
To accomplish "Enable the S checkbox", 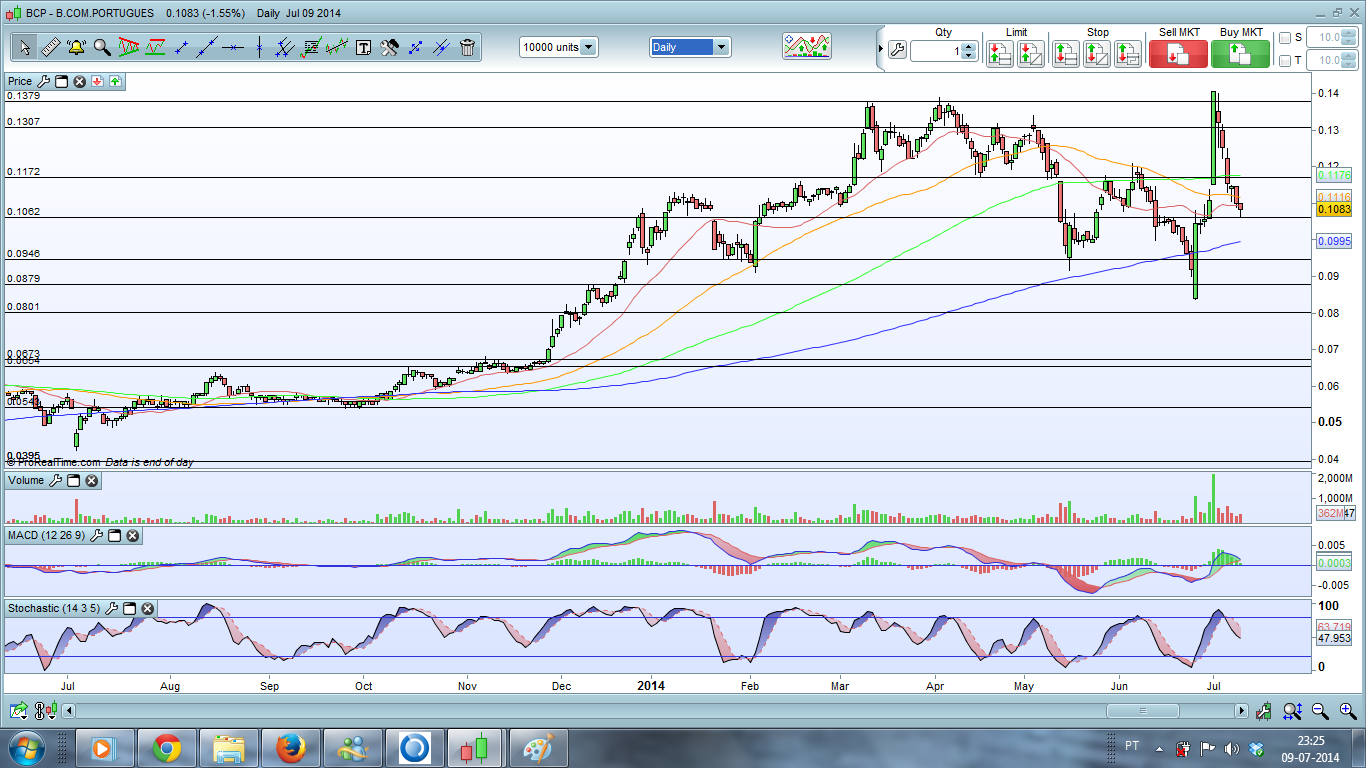I will pyautogui.click(x=1285, y=38).
